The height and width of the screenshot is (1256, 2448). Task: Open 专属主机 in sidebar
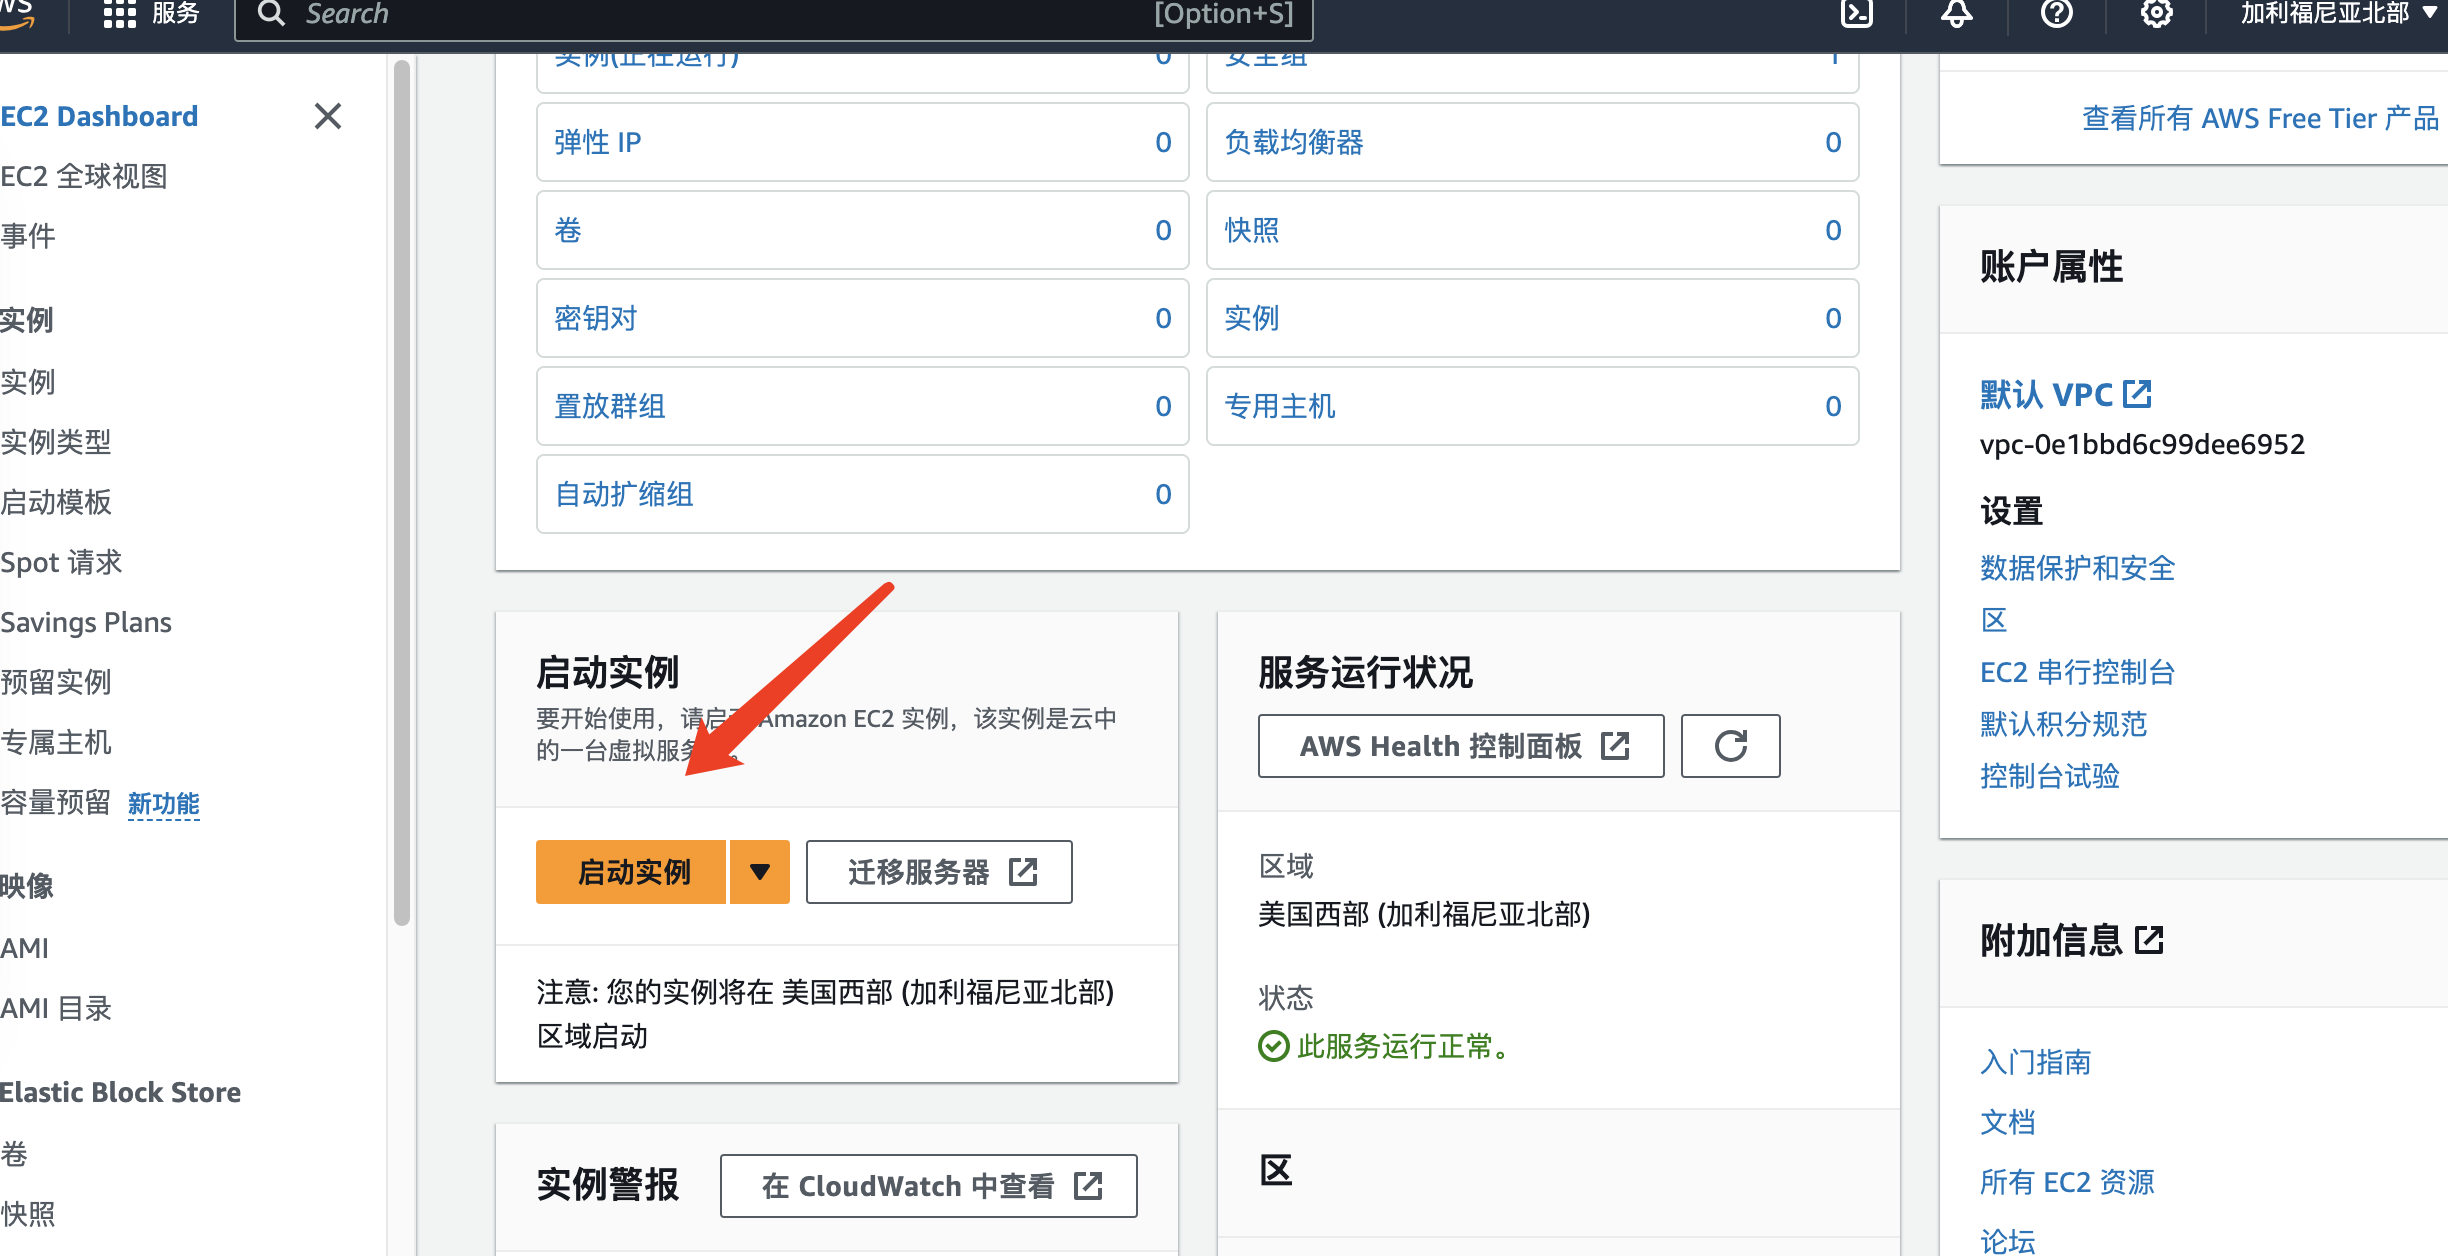(56, 742)
